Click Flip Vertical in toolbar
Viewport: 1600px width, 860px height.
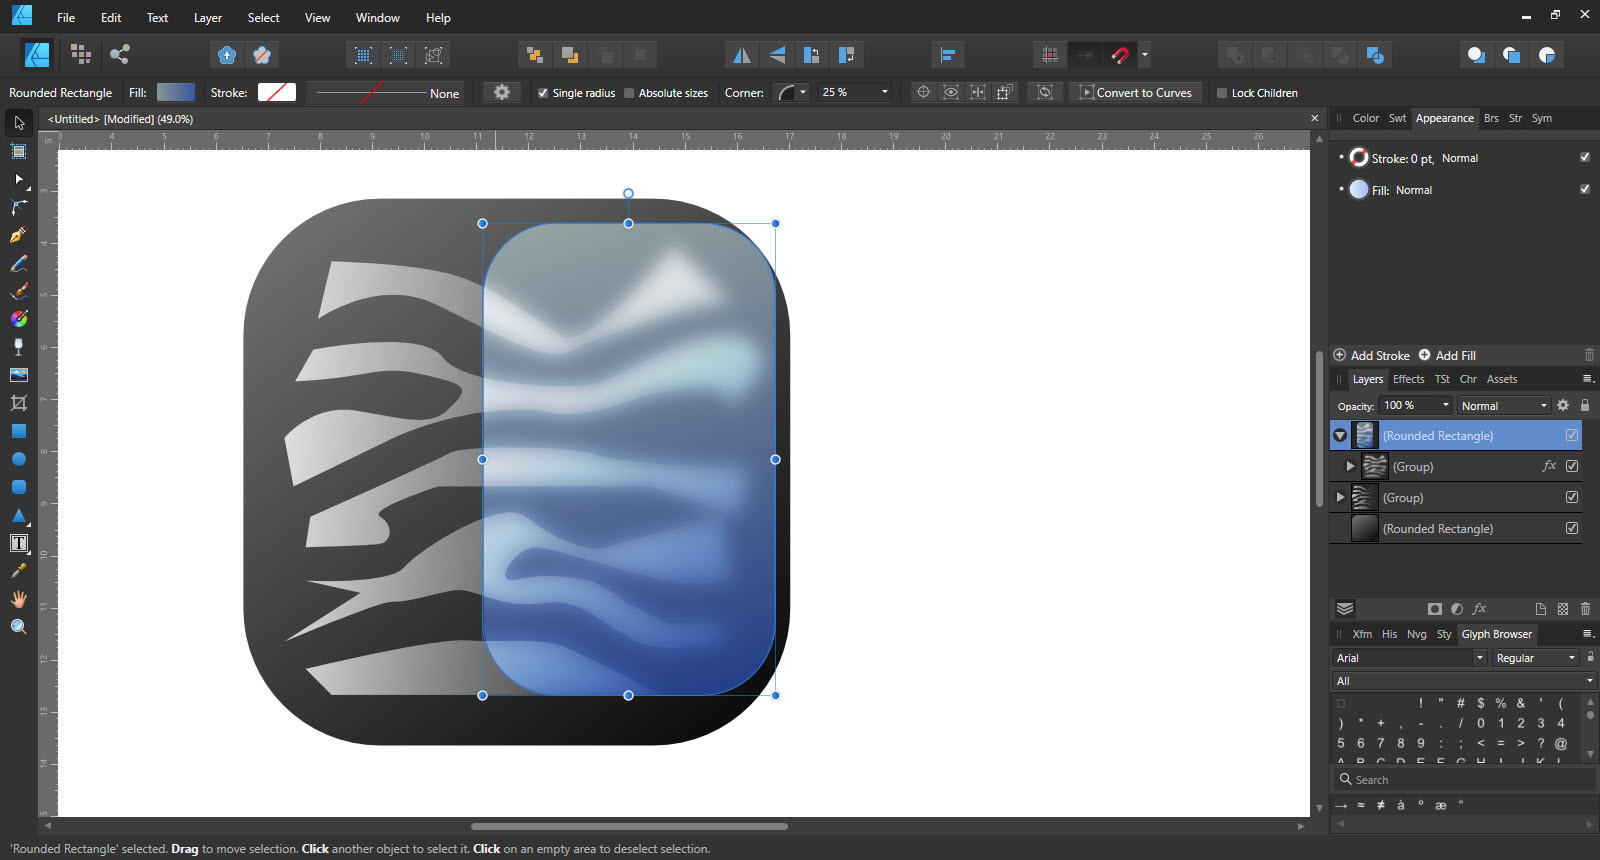tap(777, 55)
